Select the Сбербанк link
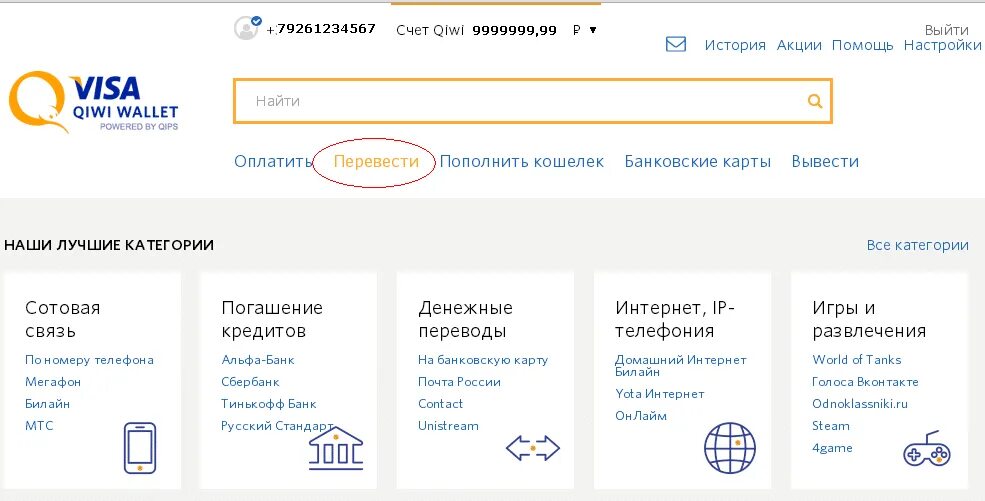The image size is (985, 501). (x=250, y=382)
